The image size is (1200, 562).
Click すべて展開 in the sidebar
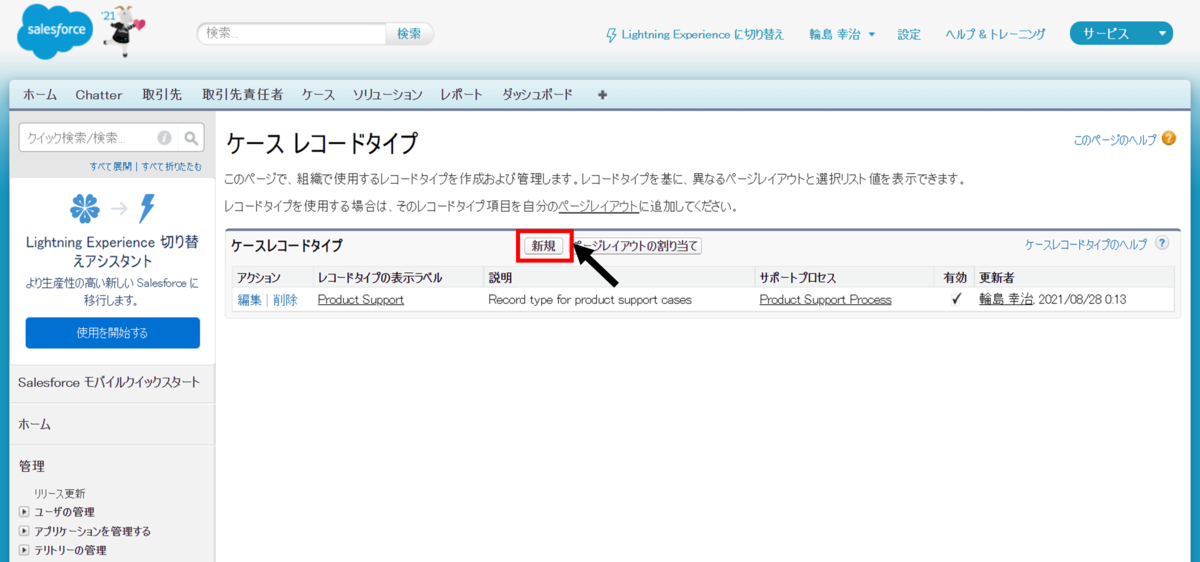pyautogui.click(x=113, y=166)
